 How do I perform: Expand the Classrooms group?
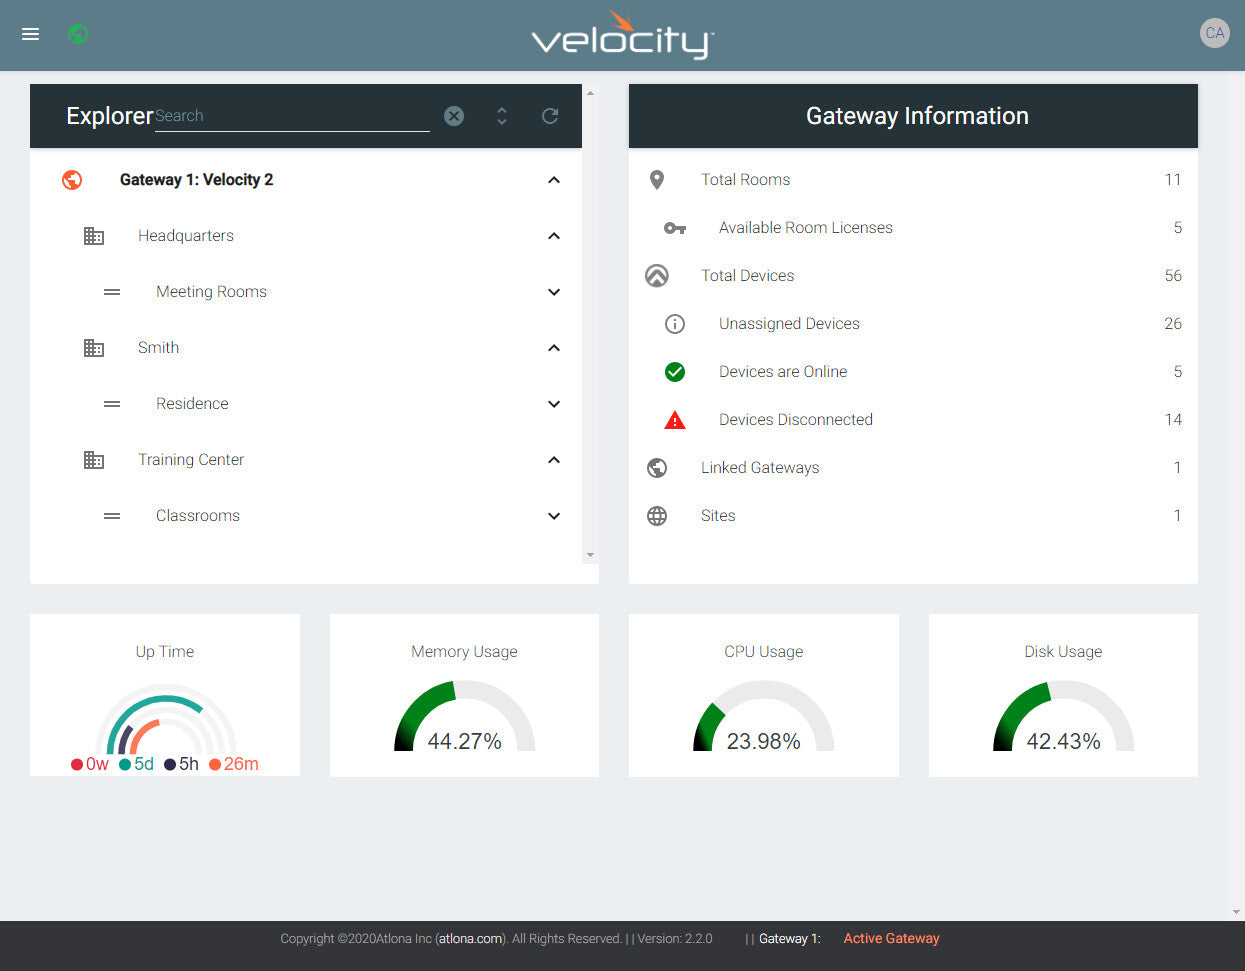554,516
